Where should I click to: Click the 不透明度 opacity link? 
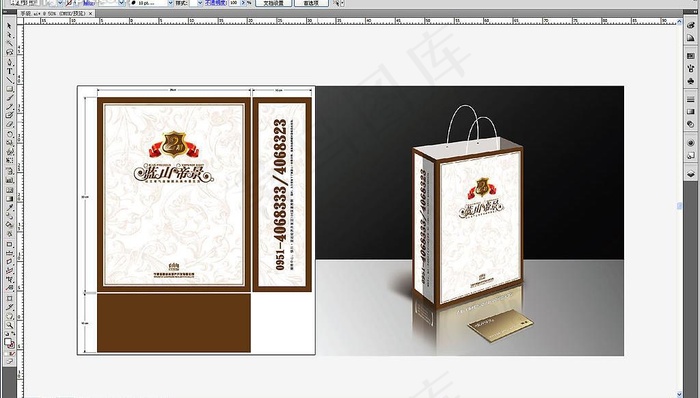(216, 3)
